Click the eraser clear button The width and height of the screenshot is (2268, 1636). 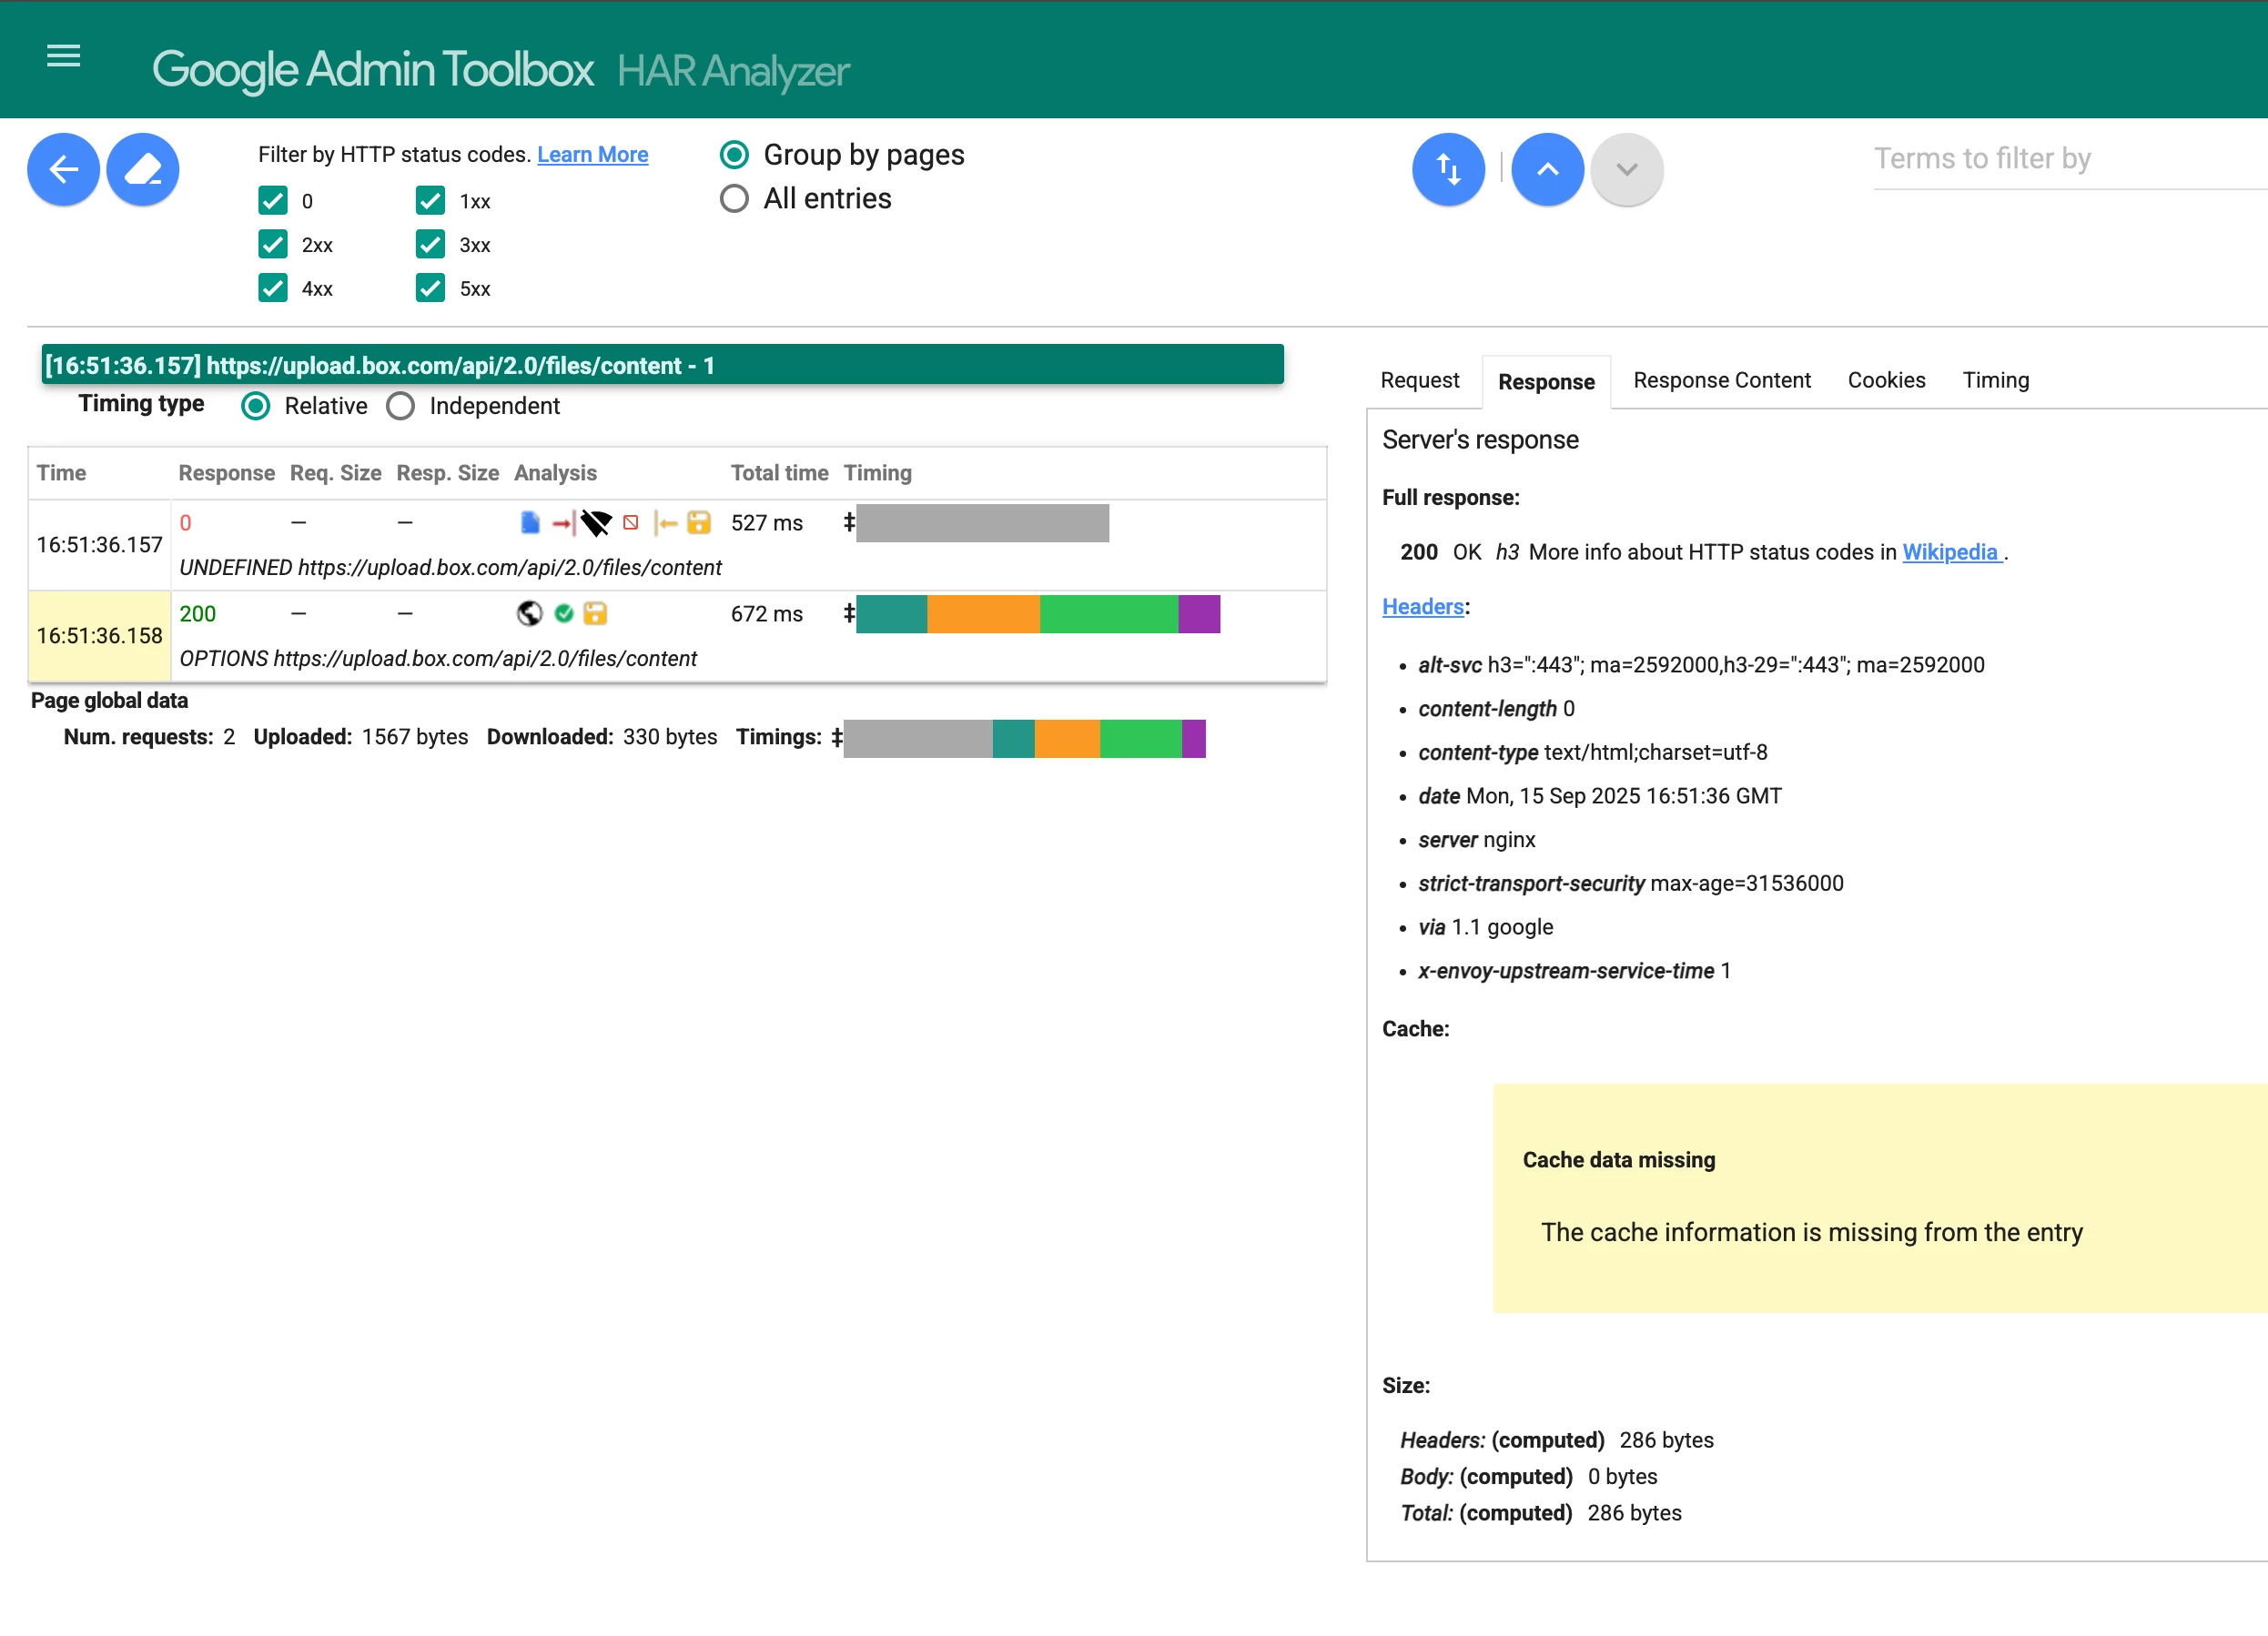(x=143, y=169)
